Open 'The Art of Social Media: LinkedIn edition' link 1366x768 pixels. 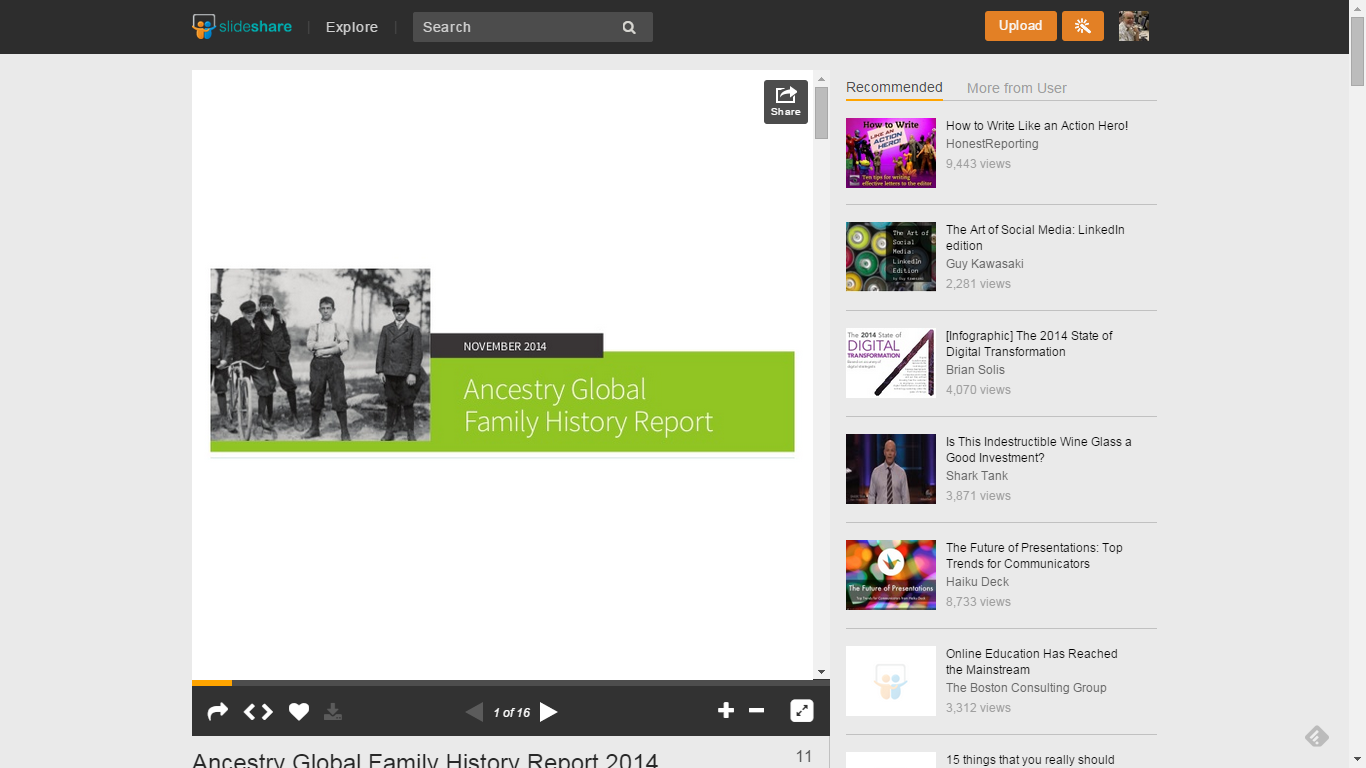tap(1035, 238)
